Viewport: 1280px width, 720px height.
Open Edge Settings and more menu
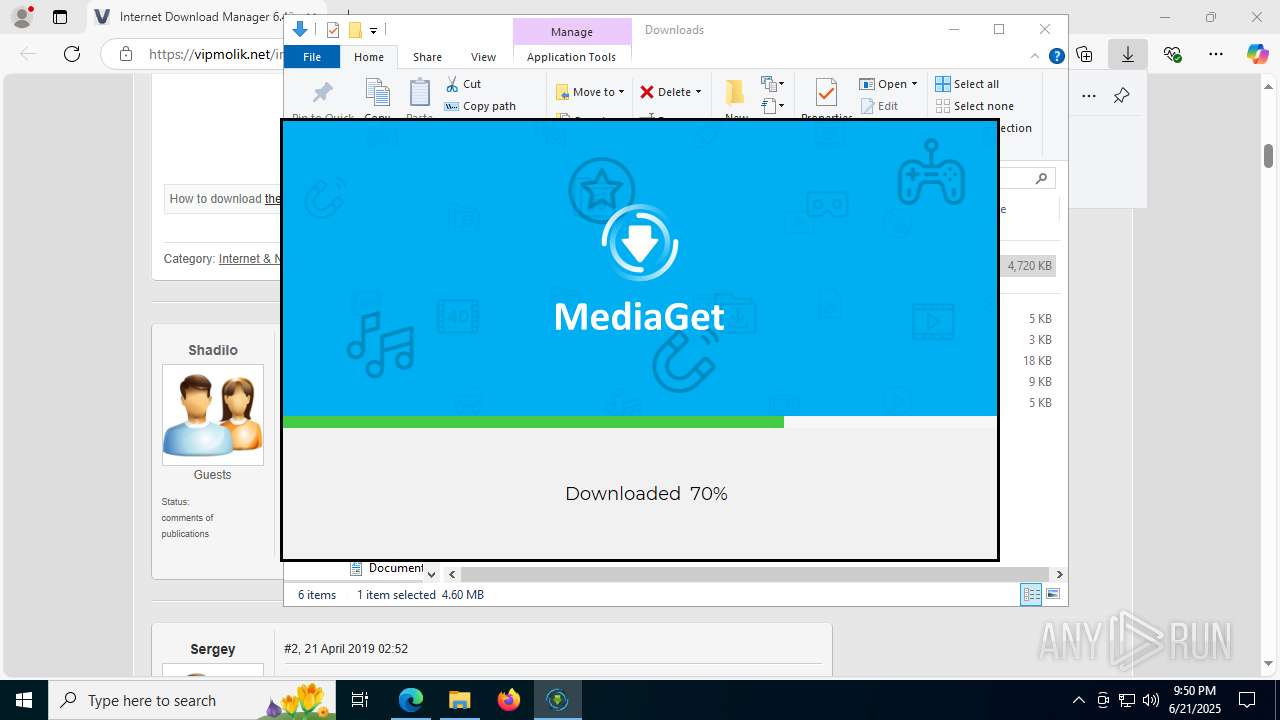click(1215, 54)
